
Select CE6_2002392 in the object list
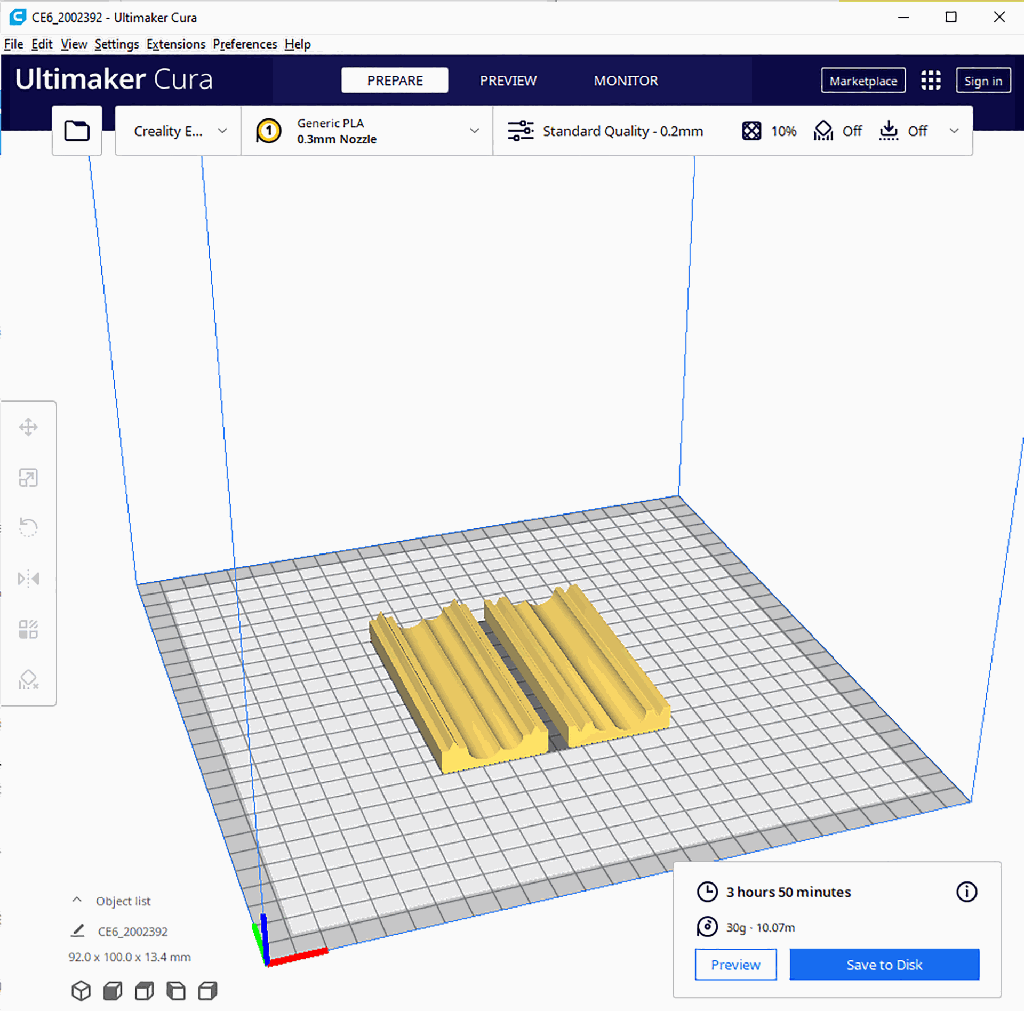pyautogui.click(x=132, y=931)
